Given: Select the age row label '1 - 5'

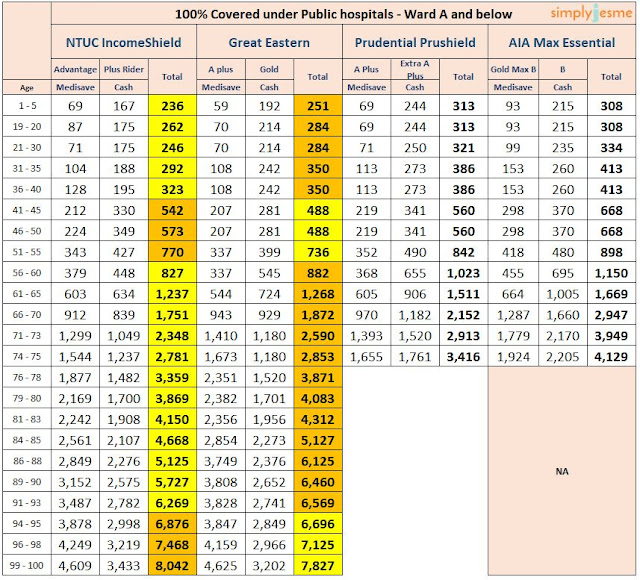Looking at the screenshot, I should [x=27, y=106].
